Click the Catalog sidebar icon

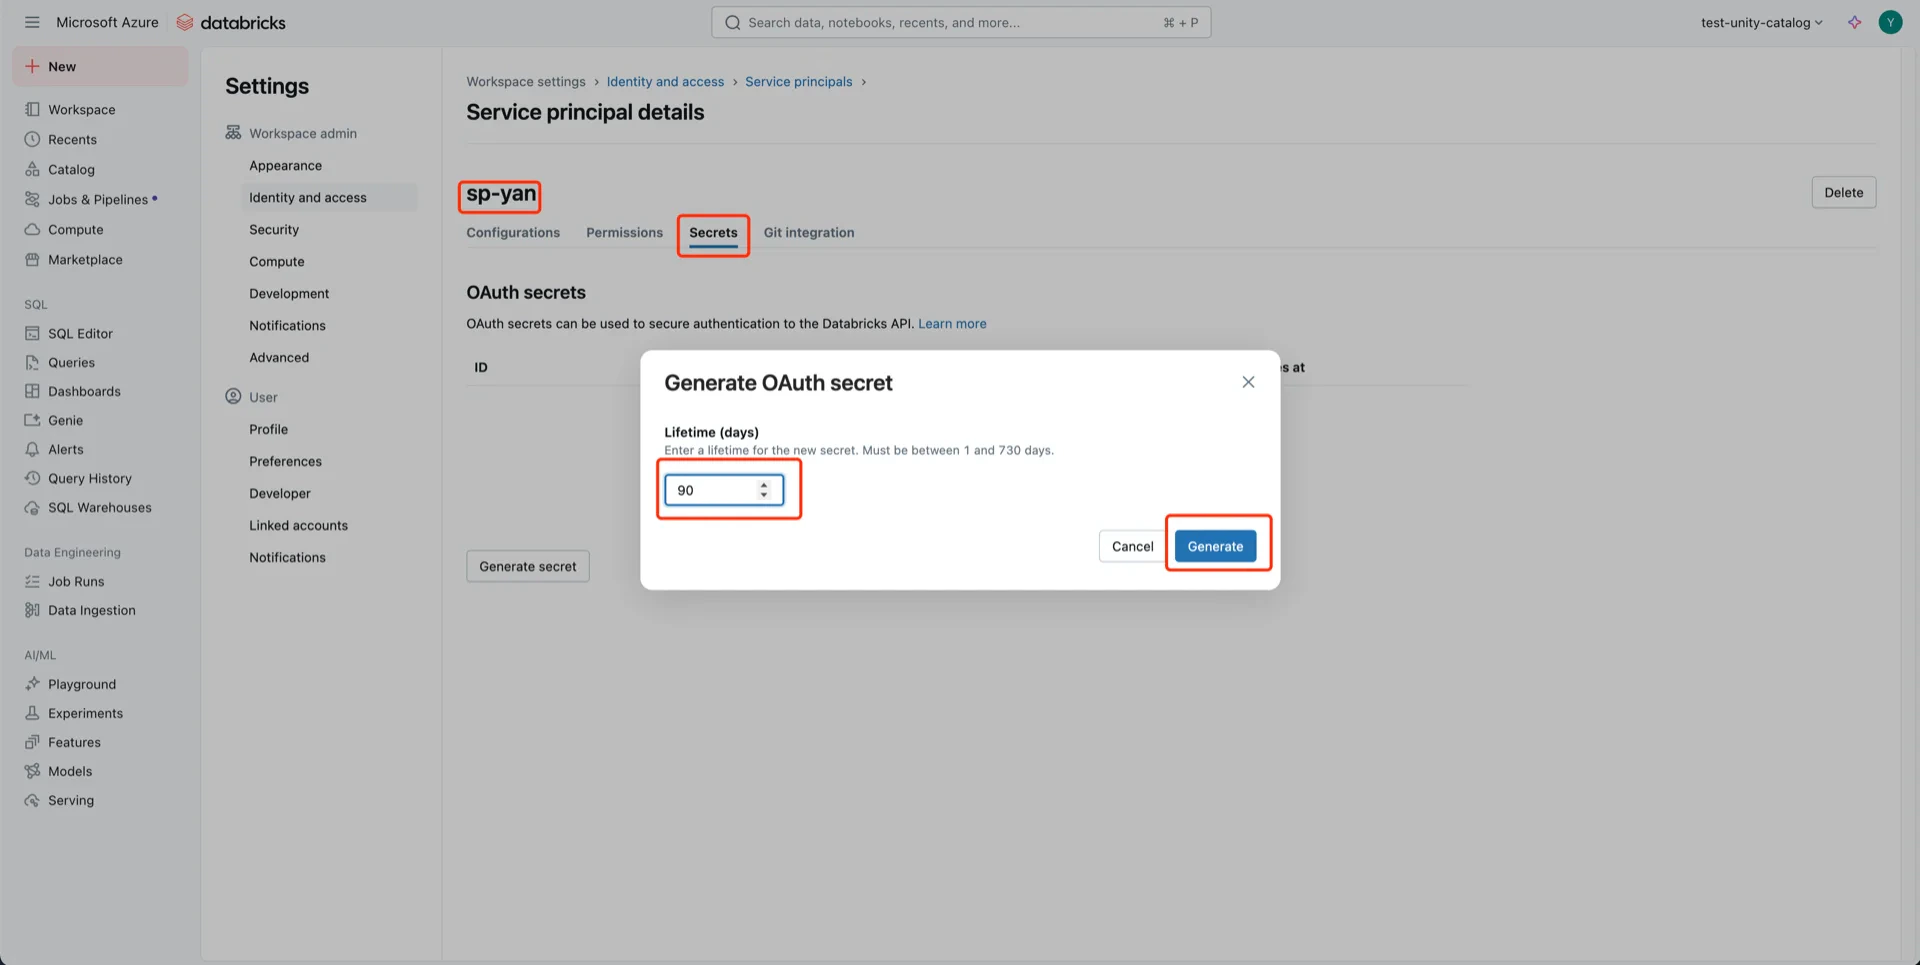pos(33,169)
